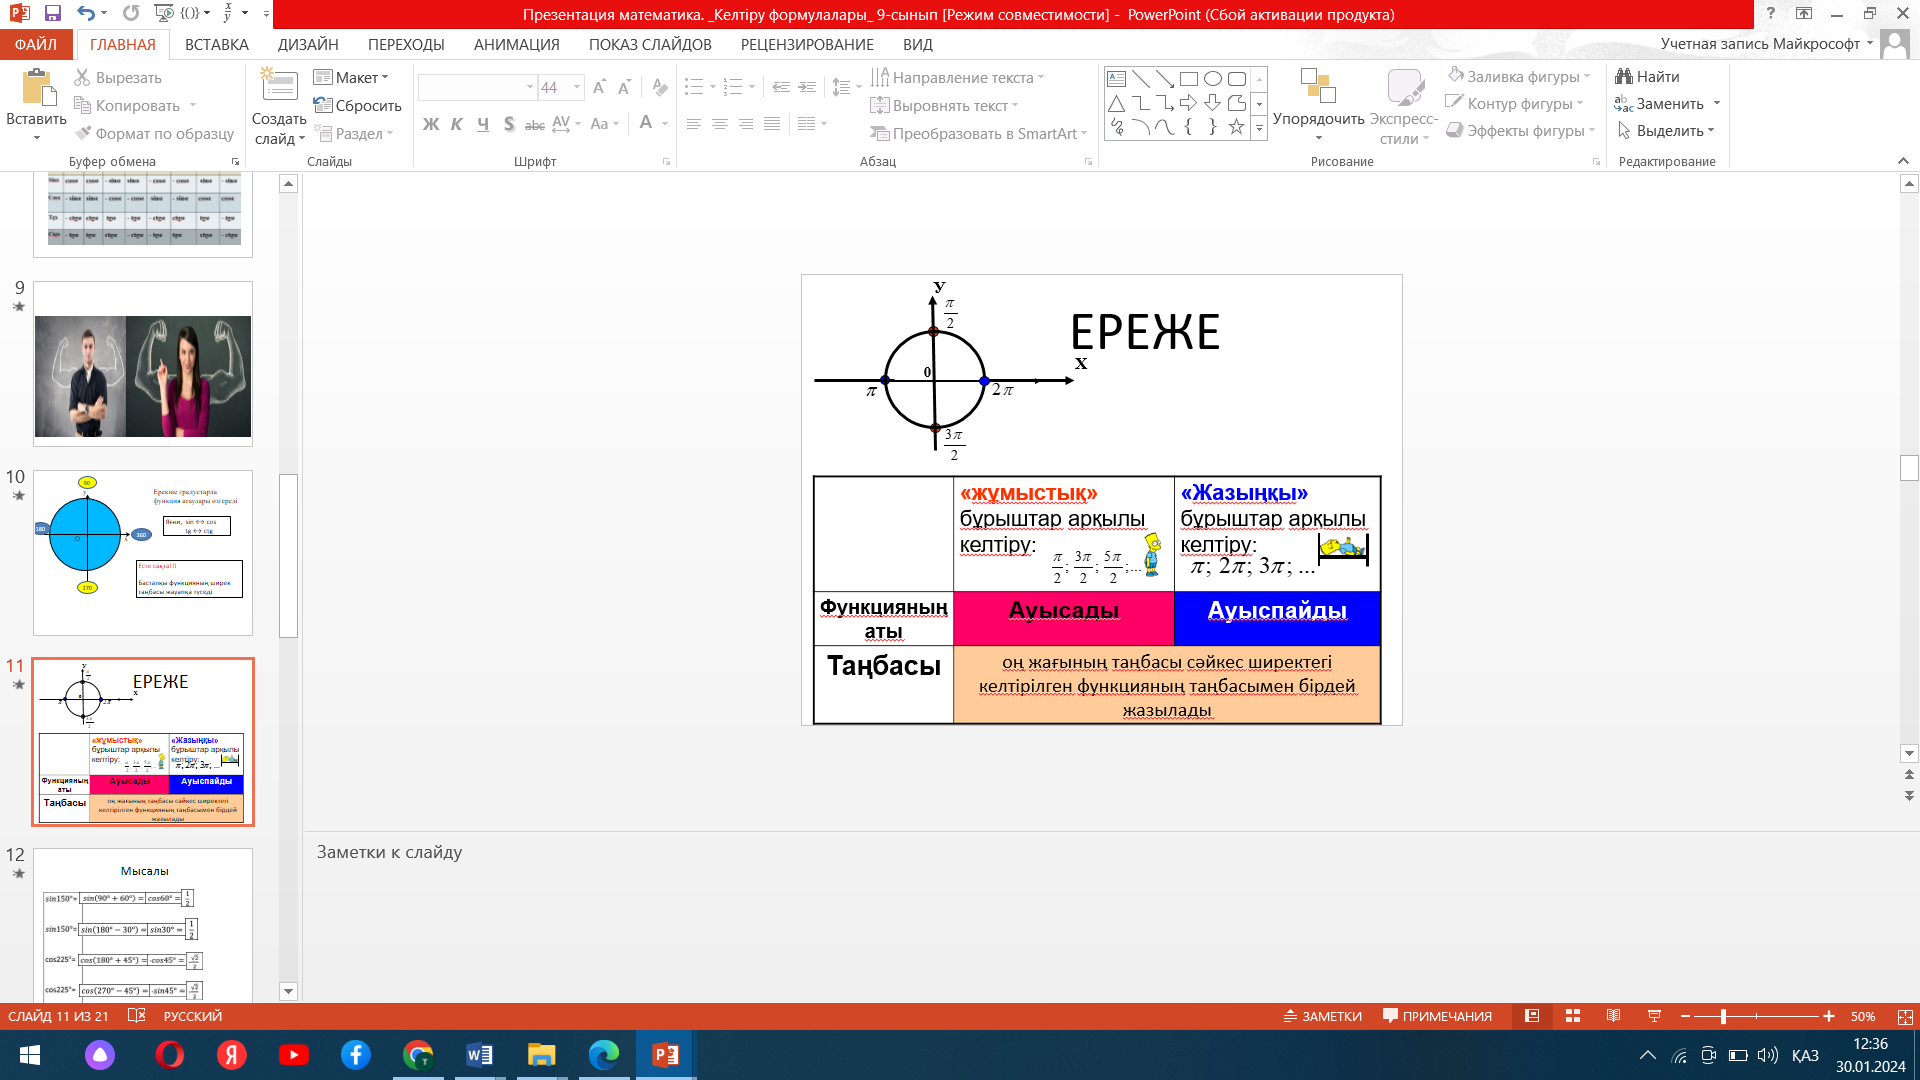Image resolution: width=1920 pixels, height=1080 pixels.
Task: Toggle italic К formatting button
Action: [x=457, y=124]
